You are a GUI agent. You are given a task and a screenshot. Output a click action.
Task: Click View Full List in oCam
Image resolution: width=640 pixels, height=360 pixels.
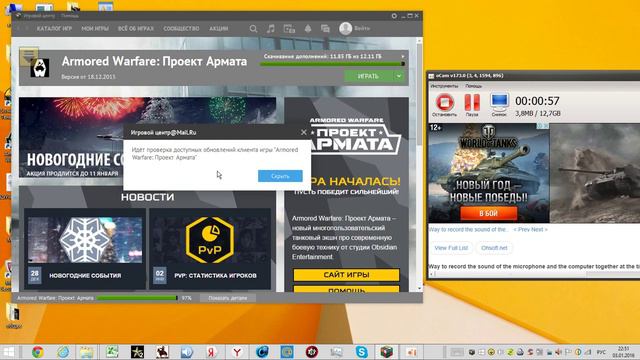pyautogui.click(x=451, y=248)
